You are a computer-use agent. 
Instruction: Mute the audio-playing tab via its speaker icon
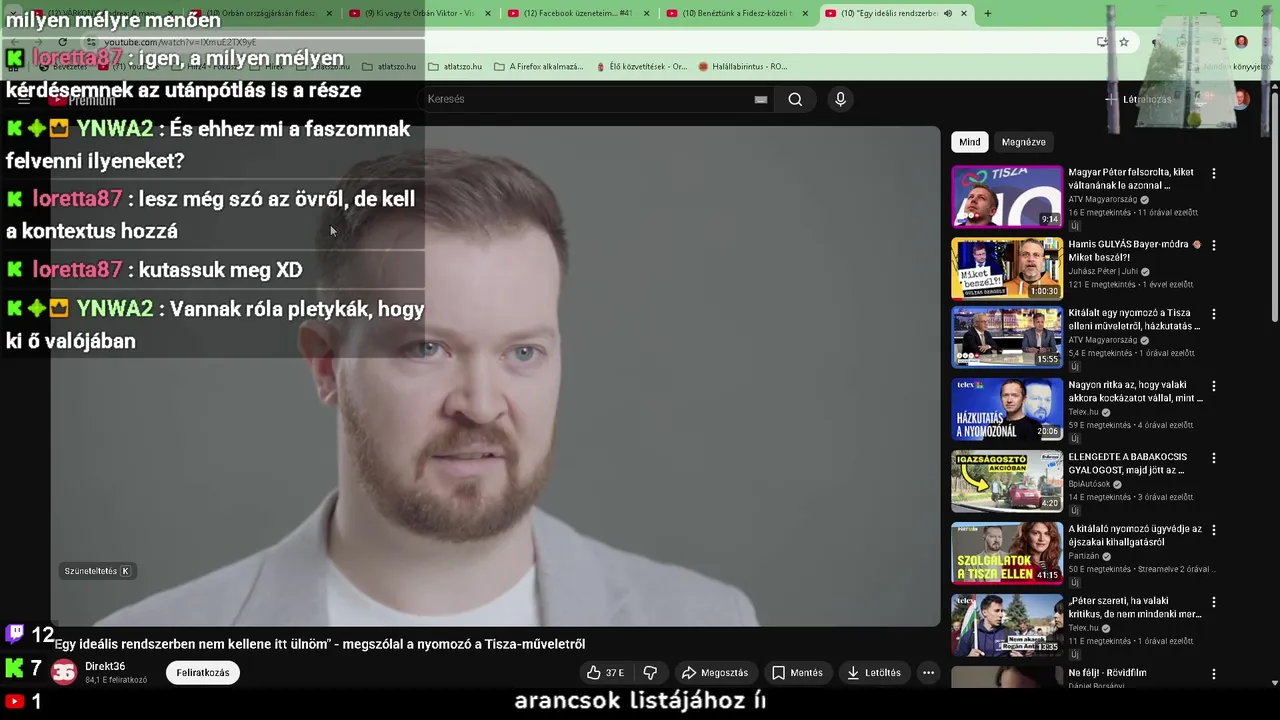point(948,13)
